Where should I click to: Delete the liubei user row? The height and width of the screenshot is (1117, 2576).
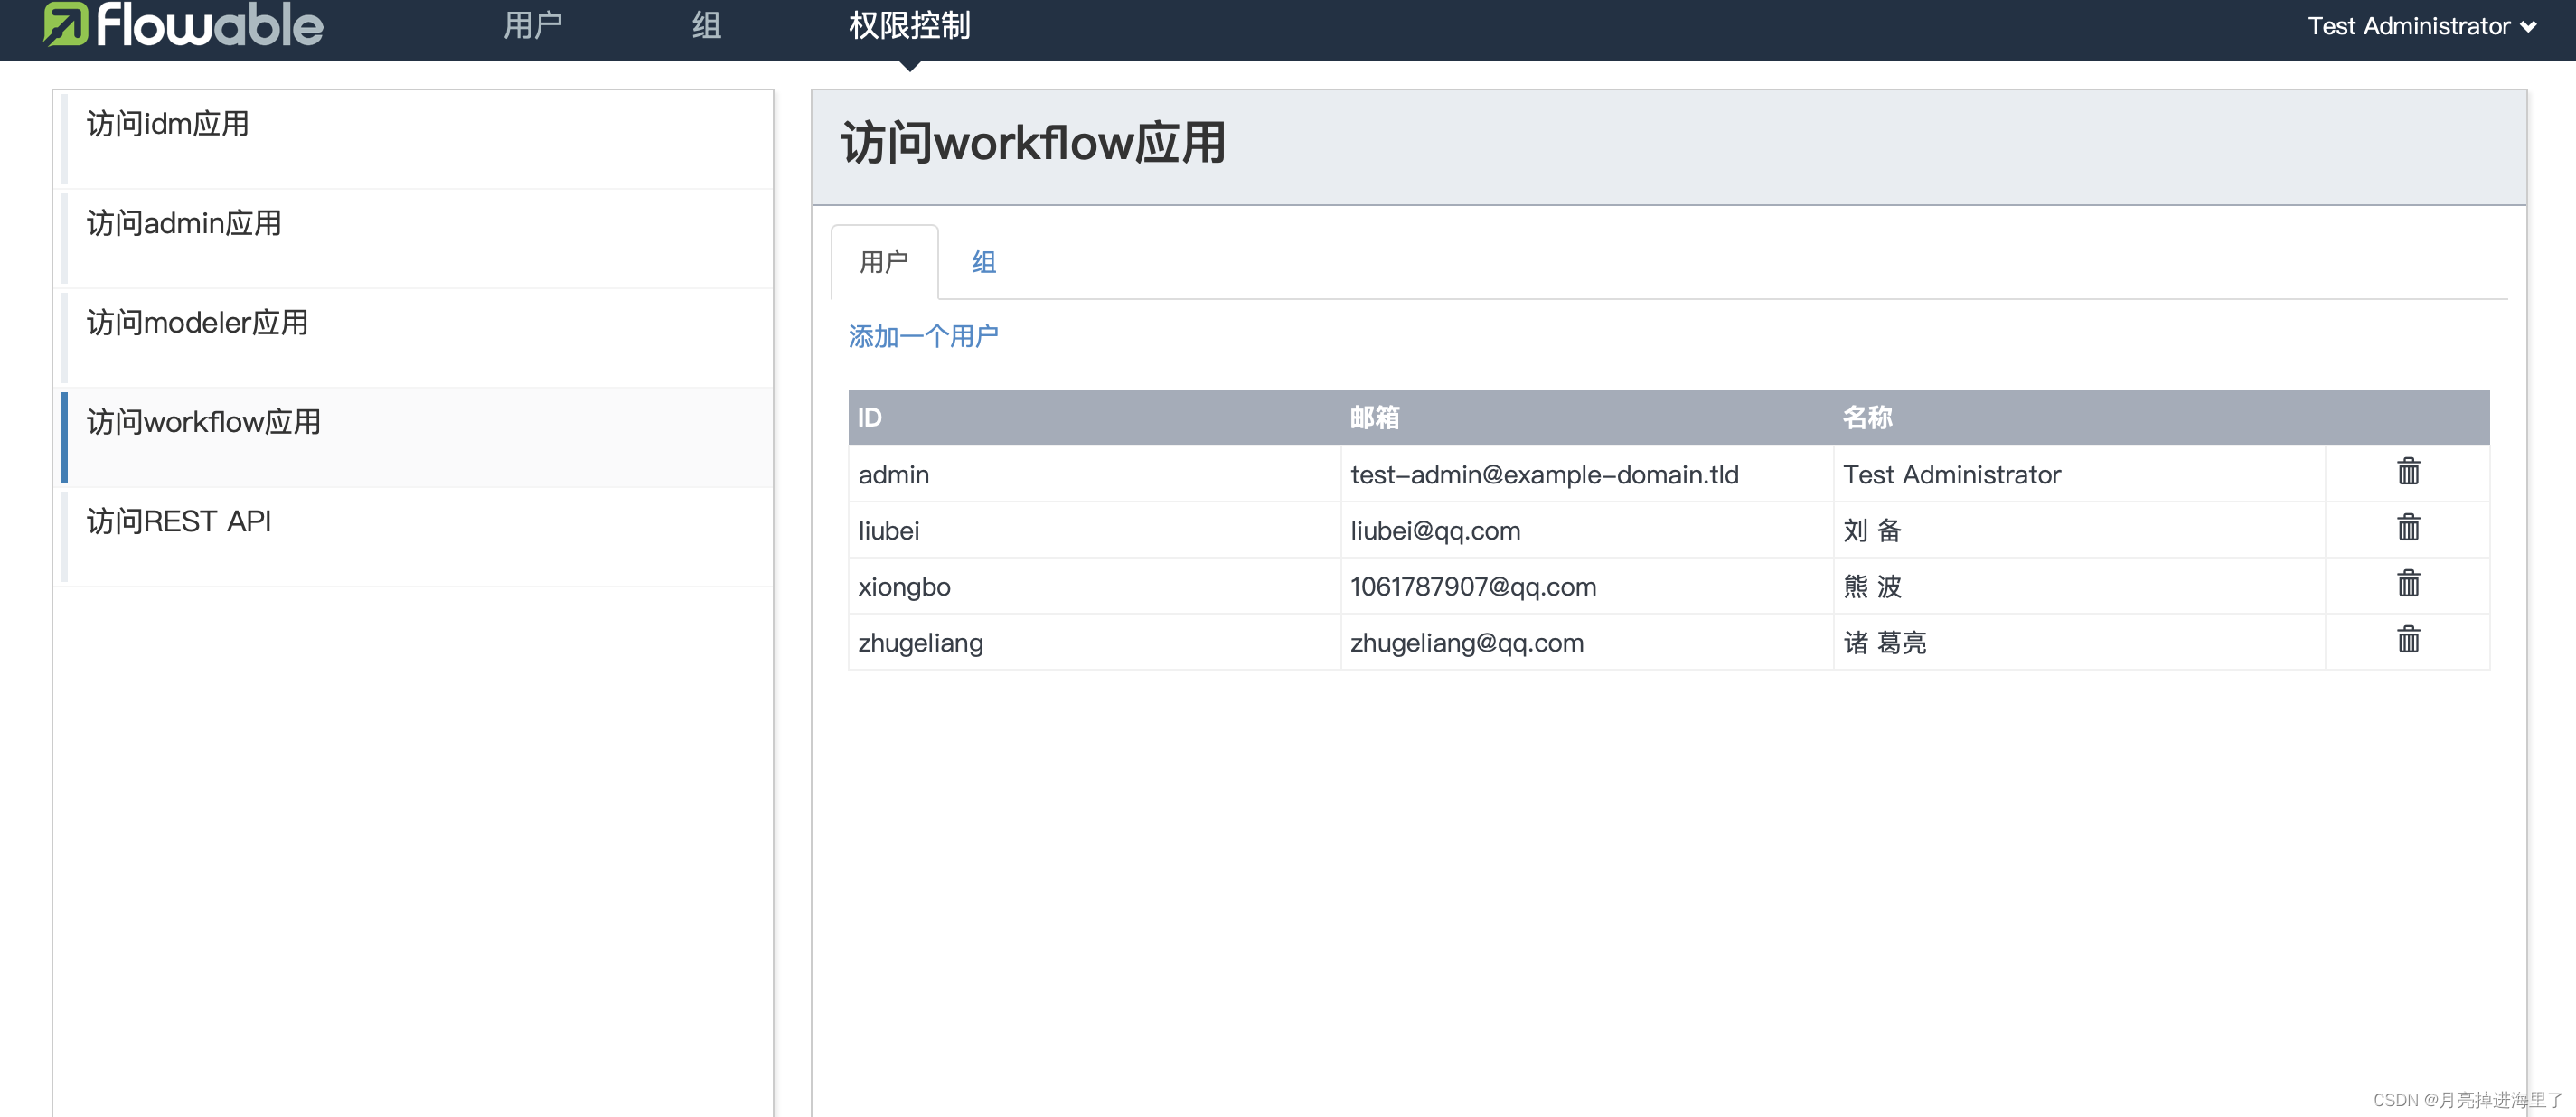pos(2408,527)
